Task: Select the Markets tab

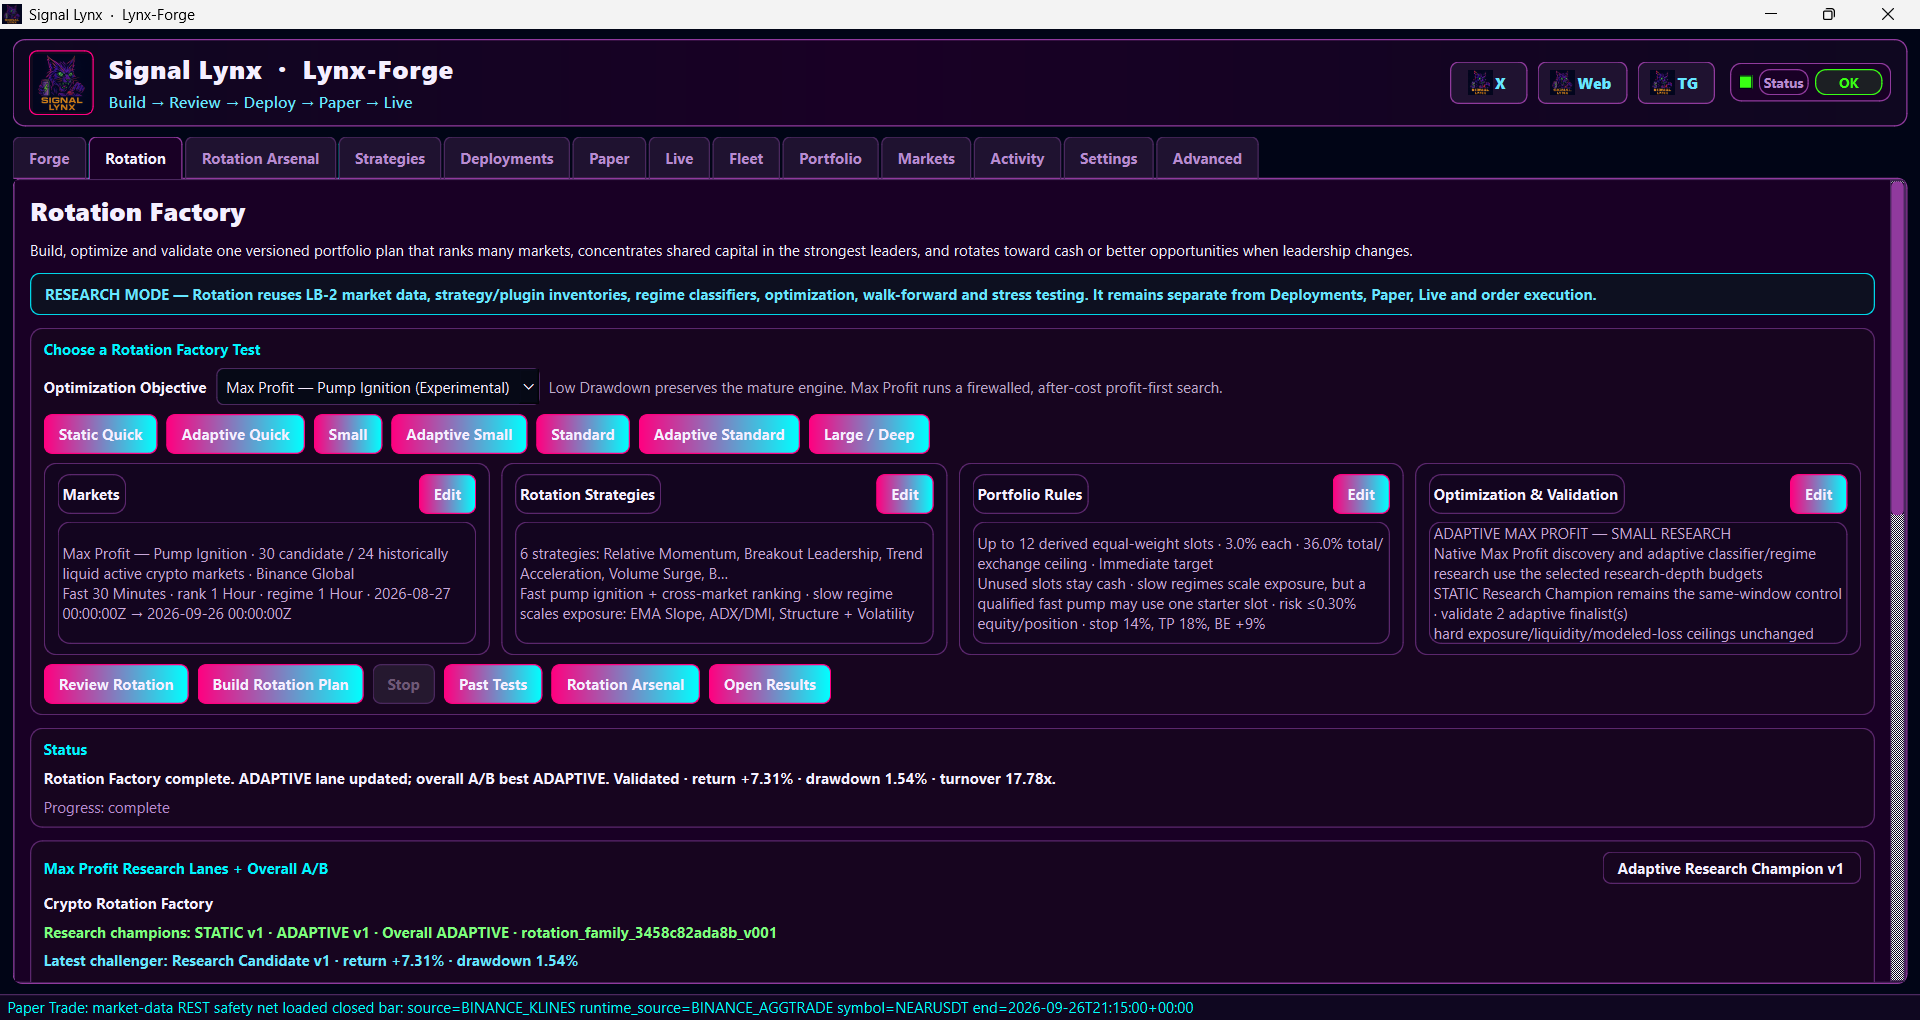Action: [x=926, y=159]
